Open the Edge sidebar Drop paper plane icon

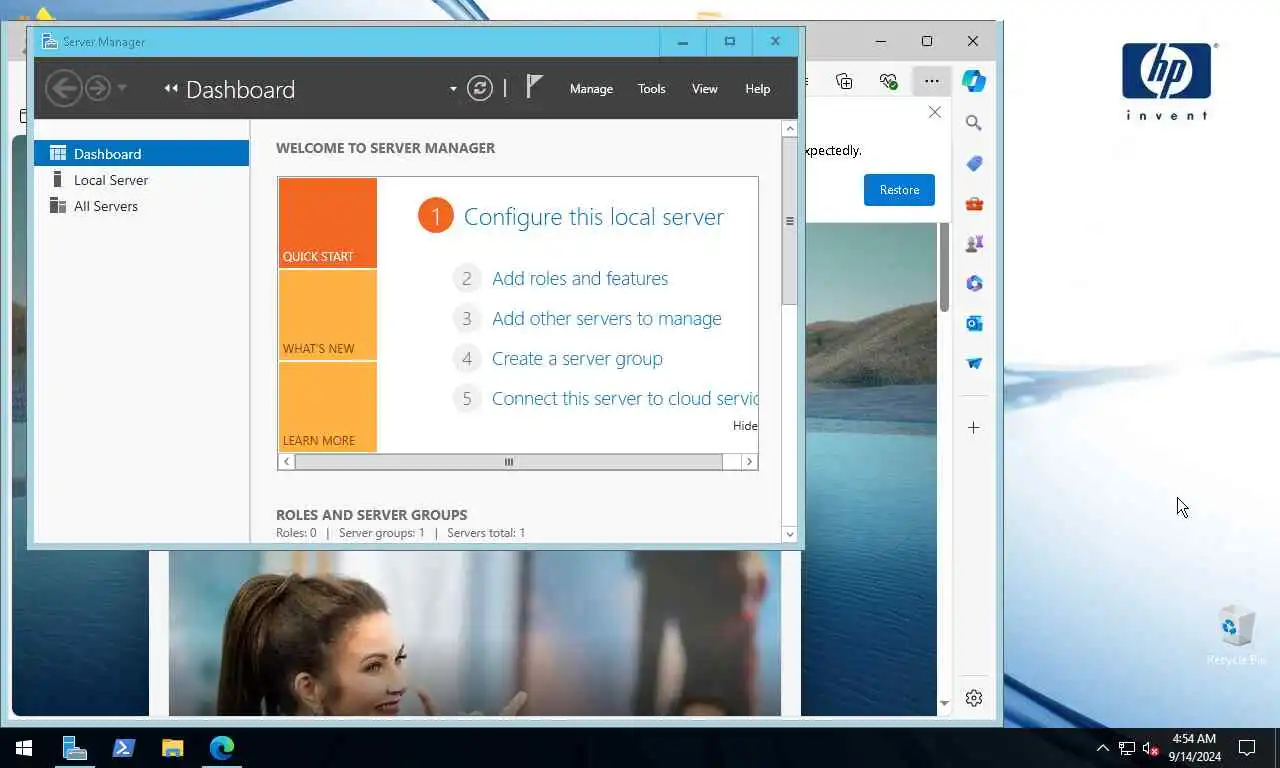[974, 363]
